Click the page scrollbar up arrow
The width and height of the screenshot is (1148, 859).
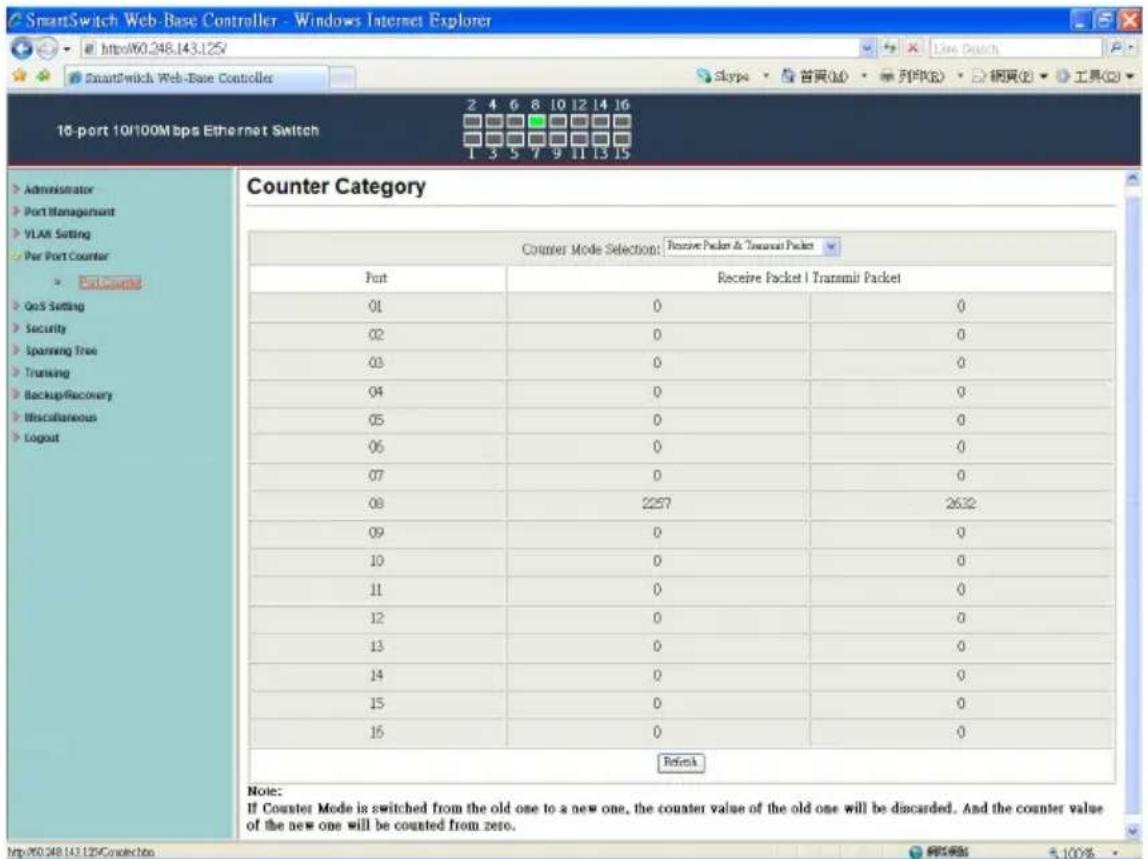coord(1133,179)
